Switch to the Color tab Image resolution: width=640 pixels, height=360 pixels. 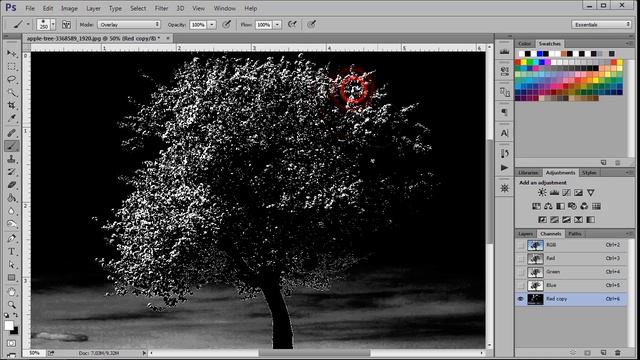pyautogui.click(x=524, y=44)
